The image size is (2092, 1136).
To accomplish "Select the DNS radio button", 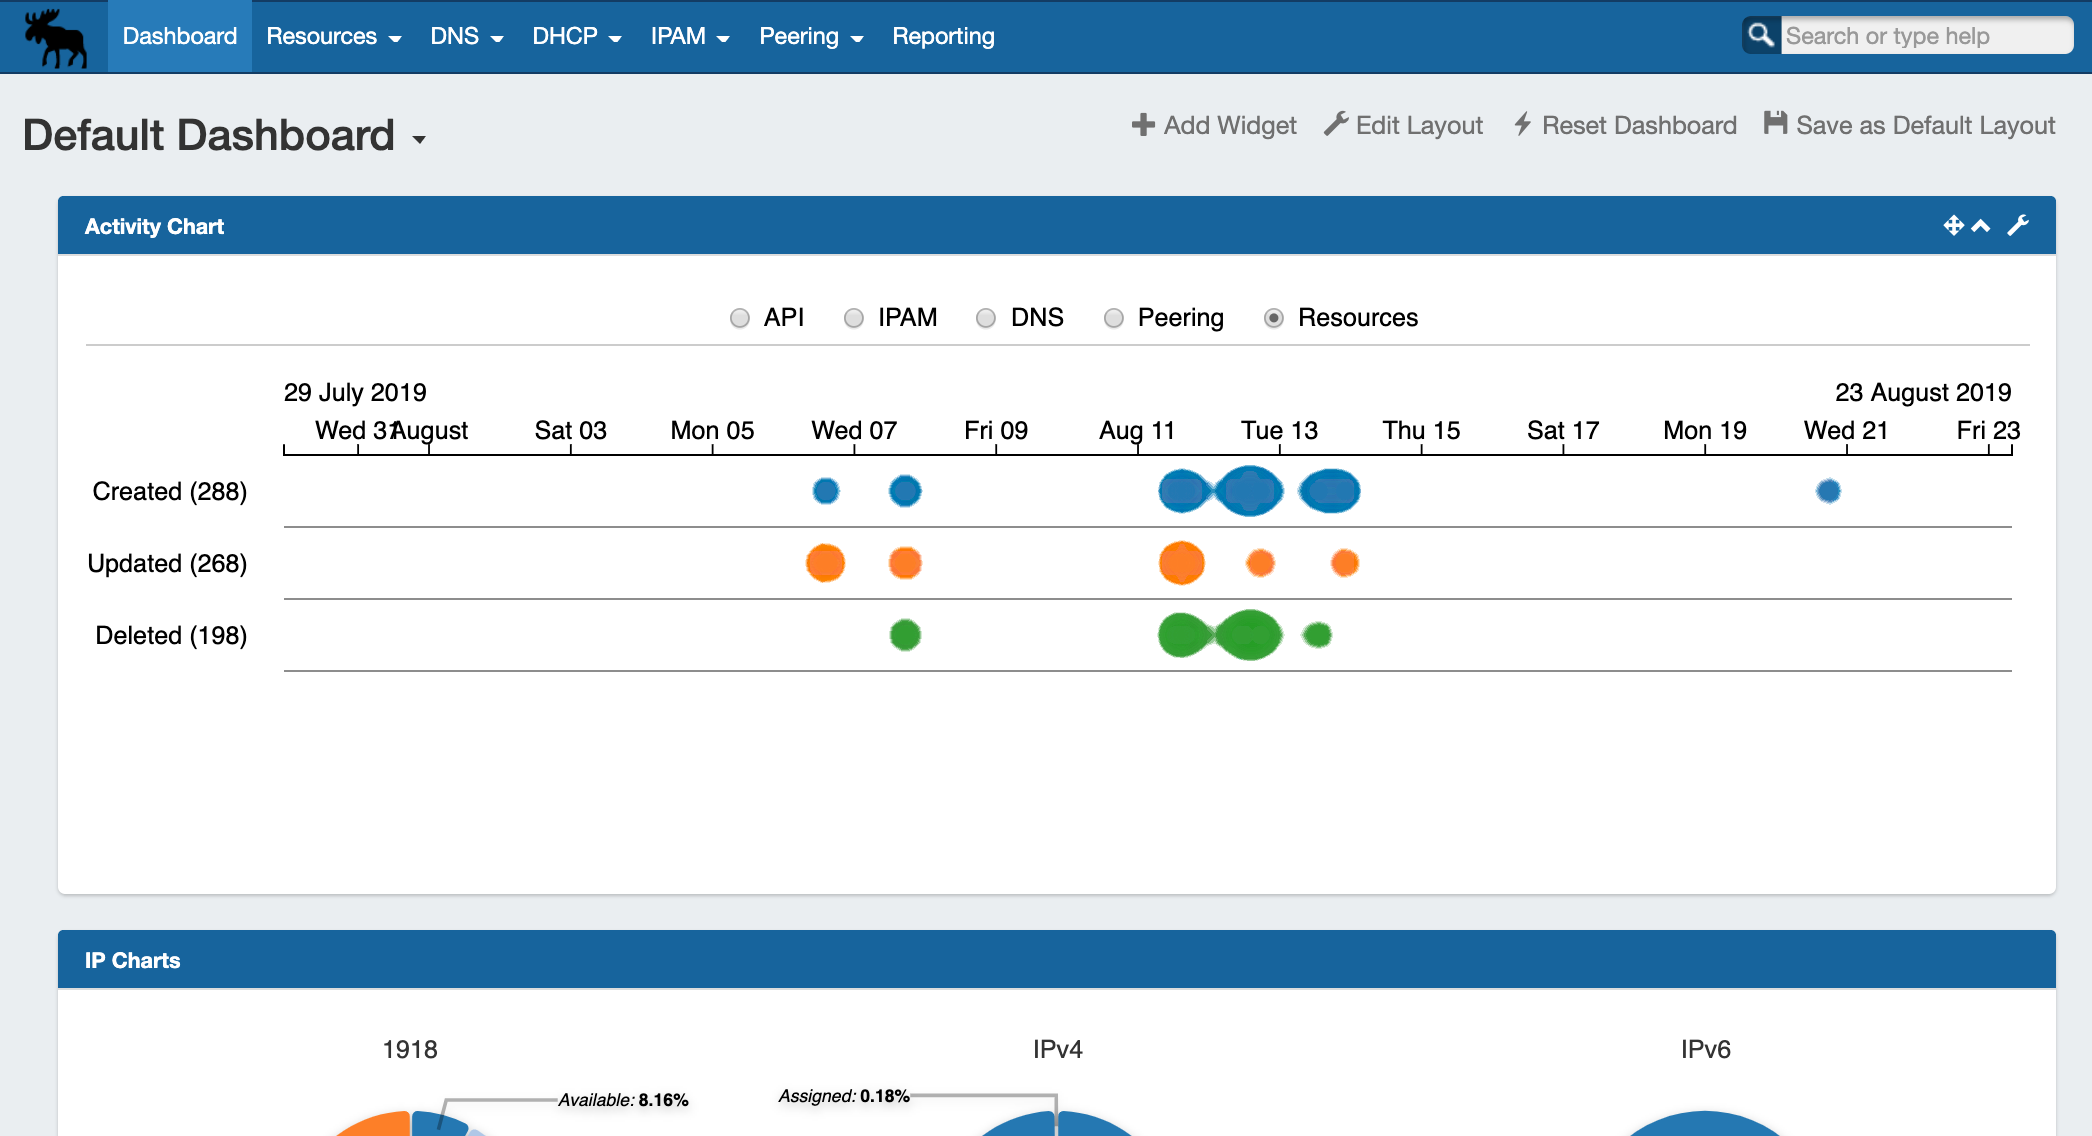I will [x=986, y=318].
